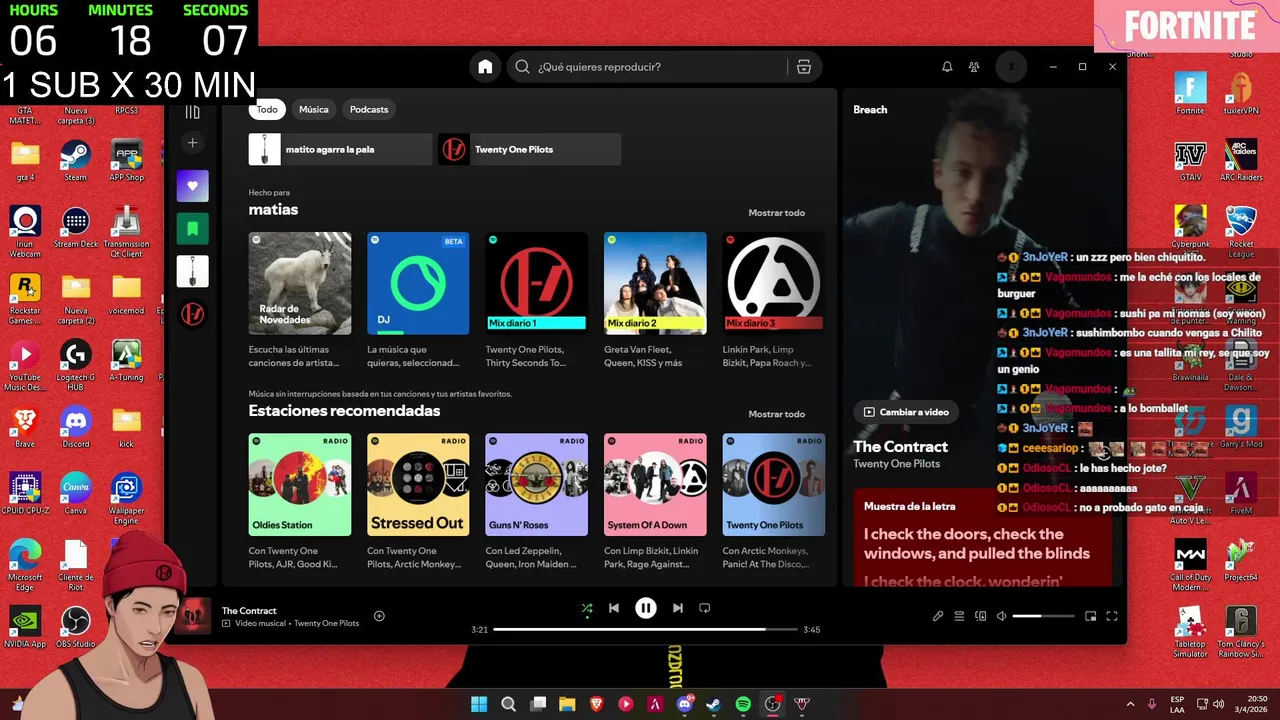Skip to previous track
The height and width of the screenshot is (720, 1280).
point(614,608)
